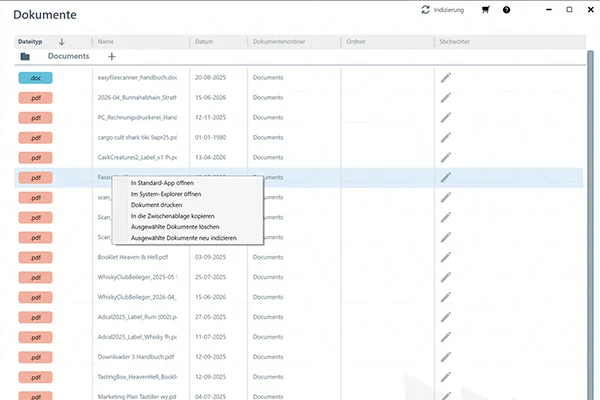Click .pdf badge of cargo cult shark tiki
600x400 pixels.
point(36,138)
